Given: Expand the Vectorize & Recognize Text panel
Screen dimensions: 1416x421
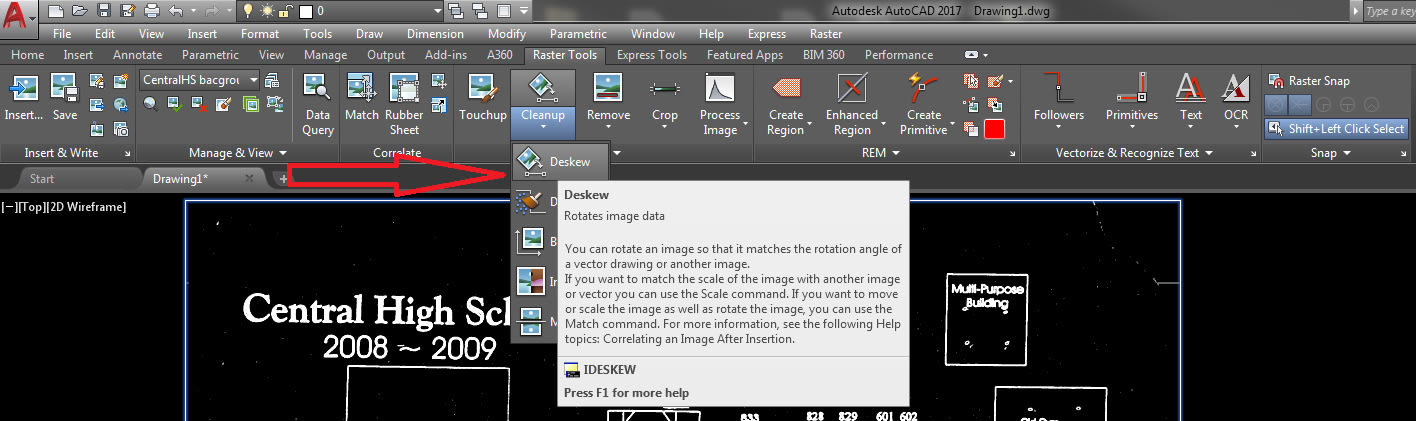Looking at the screenshot, I should [1135, 153].
